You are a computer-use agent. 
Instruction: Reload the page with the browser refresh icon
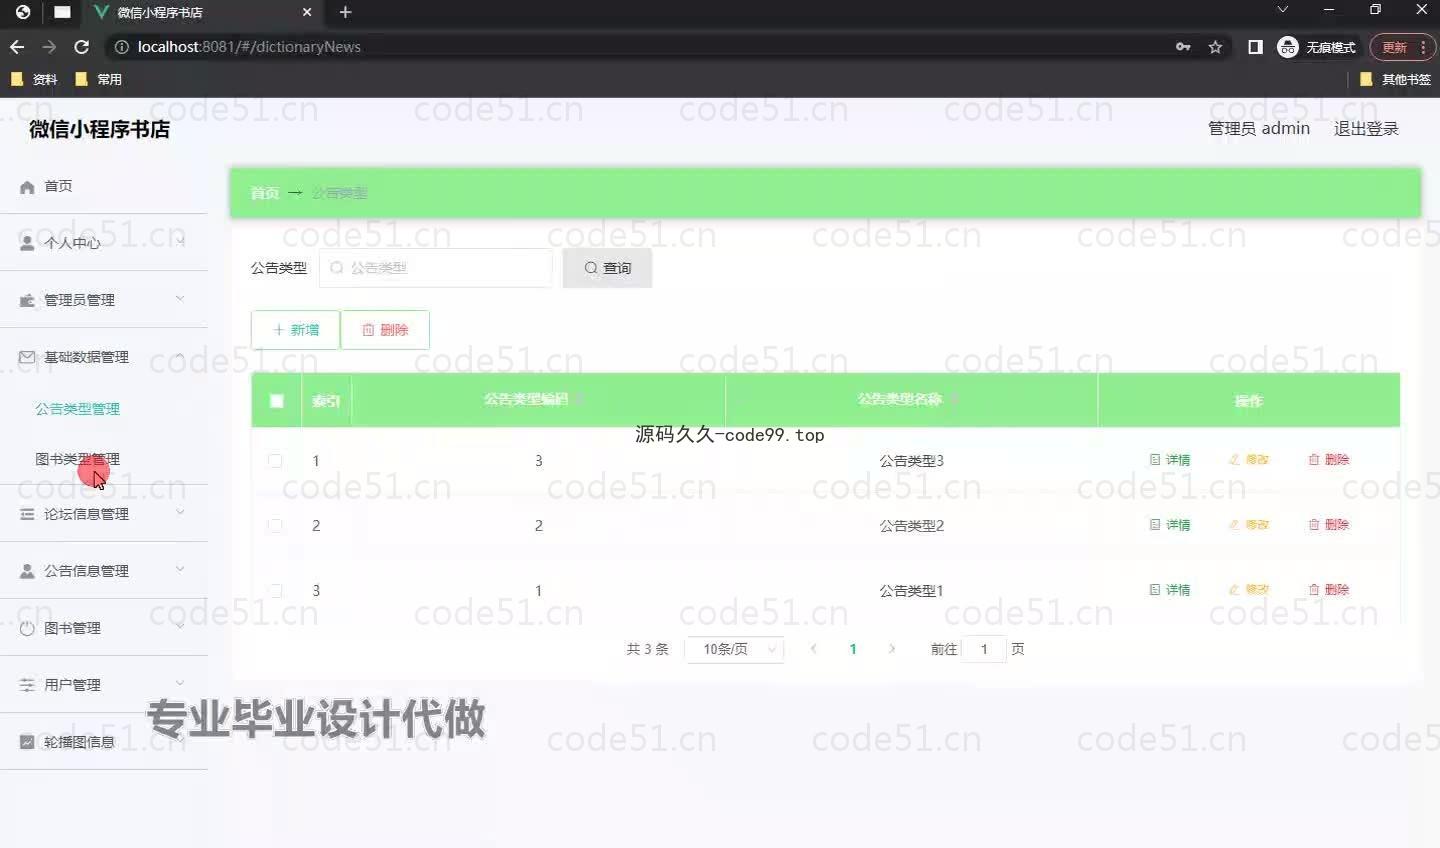(x=82, y=47)
